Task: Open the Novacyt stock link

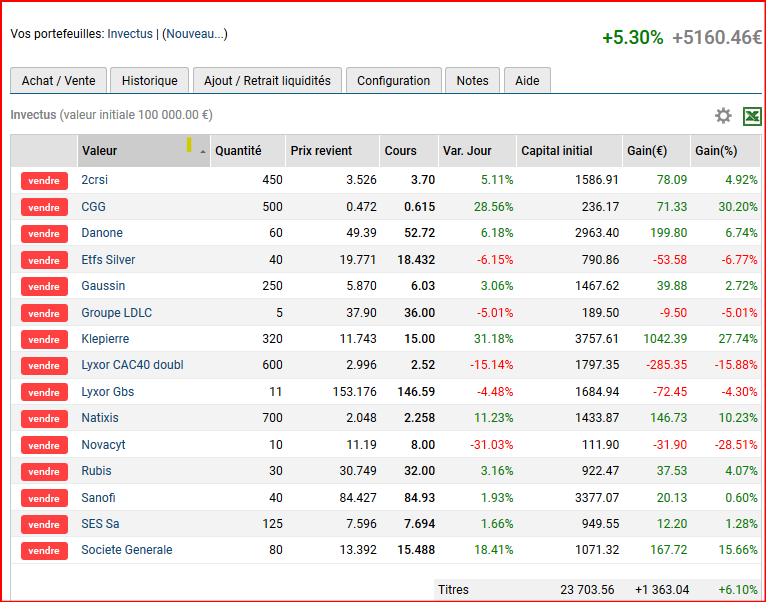Action: point(103,445)
